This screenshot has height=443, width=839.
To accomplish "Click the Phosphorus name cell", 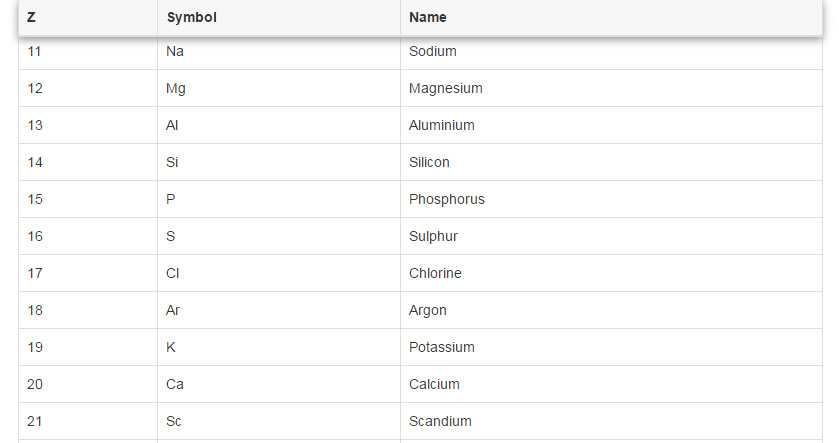I will coord(612,199).
